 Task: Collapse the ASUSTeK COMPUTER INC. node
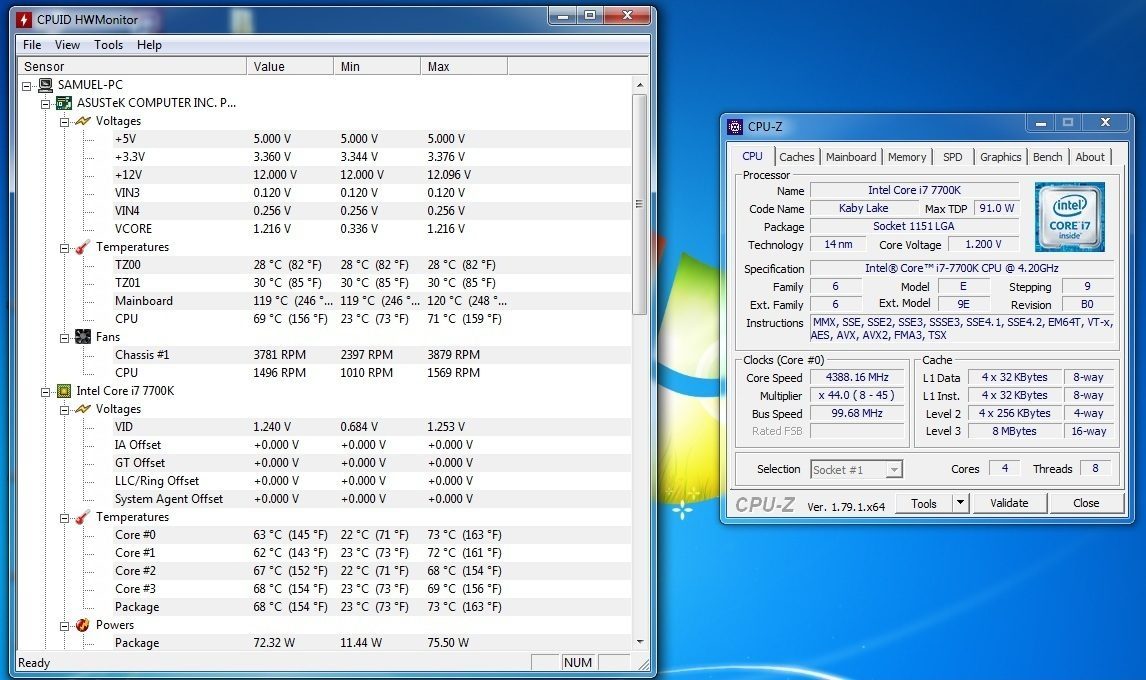[45, 104]
